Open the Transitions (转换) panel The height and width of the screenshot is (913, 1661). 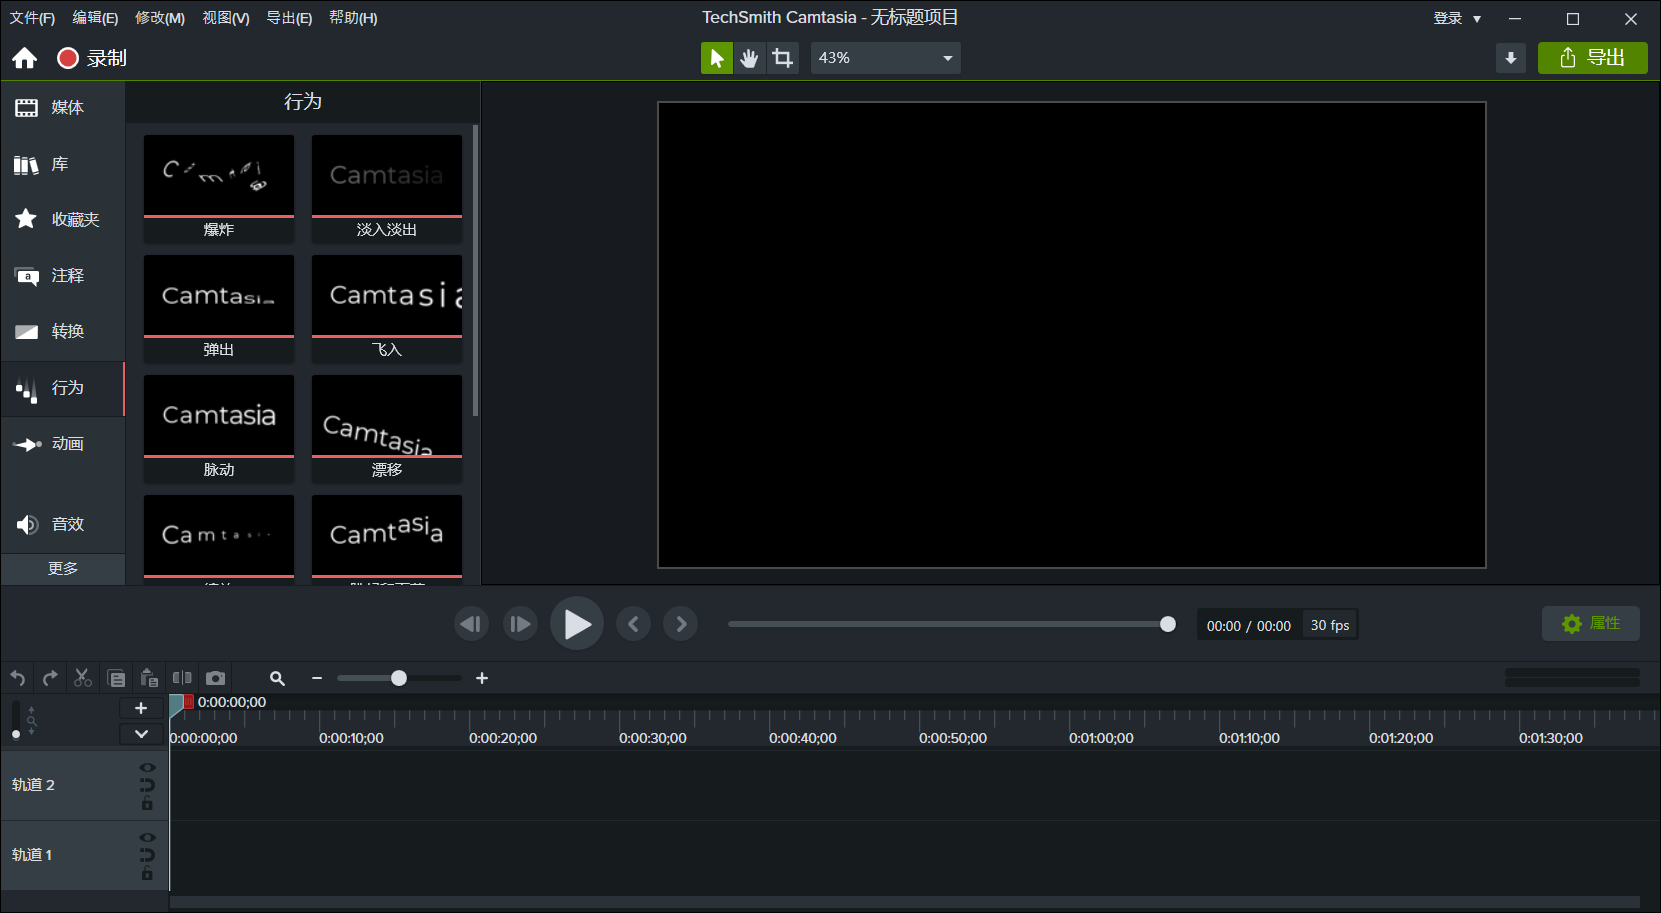click(x=63, y=331)
